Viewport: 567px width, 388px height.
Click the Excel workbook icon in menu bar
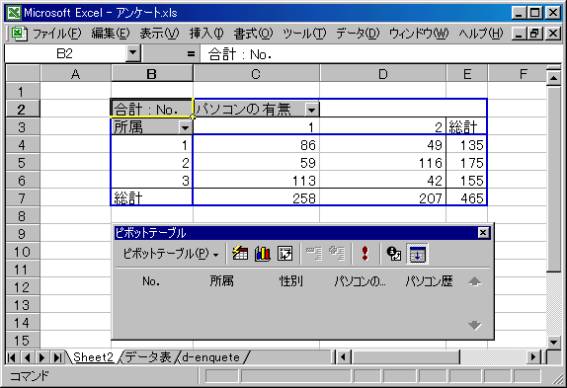[x=17, y=34]
